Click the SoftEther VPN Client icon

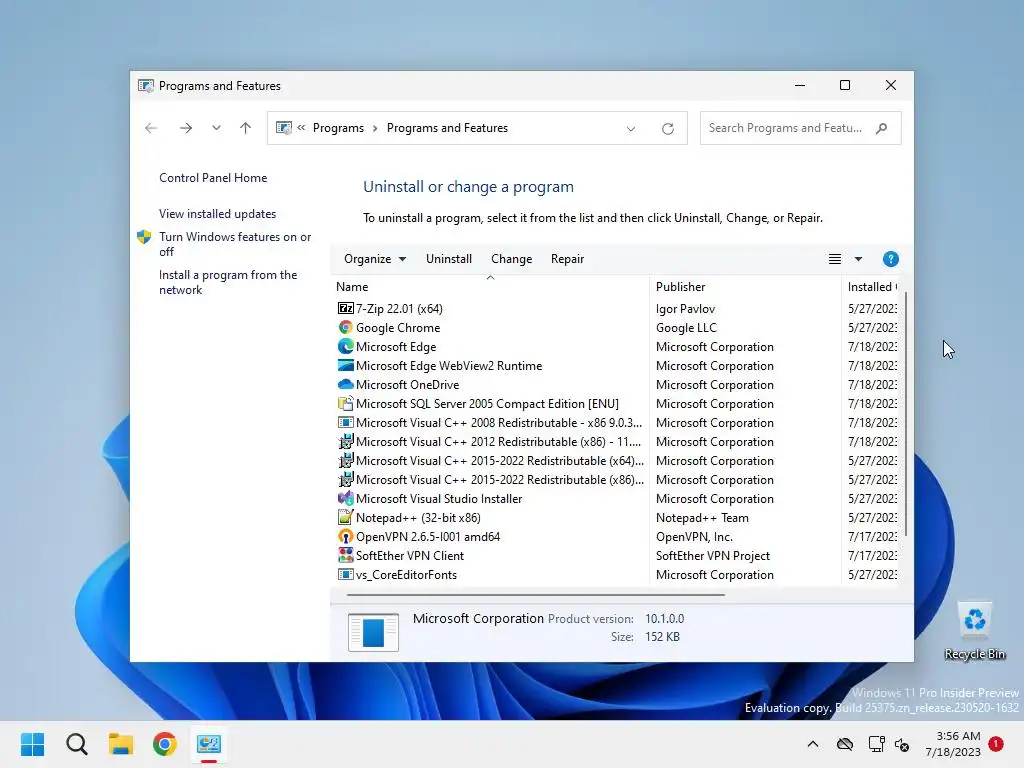[345, 555]
